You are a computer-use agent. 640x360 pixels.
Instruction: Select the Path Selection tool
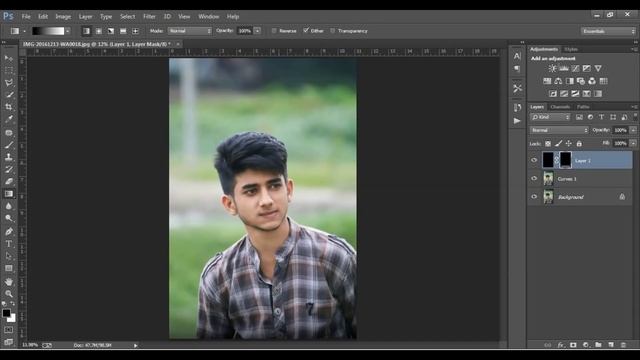pyautogui.click(x=9, y=256)
